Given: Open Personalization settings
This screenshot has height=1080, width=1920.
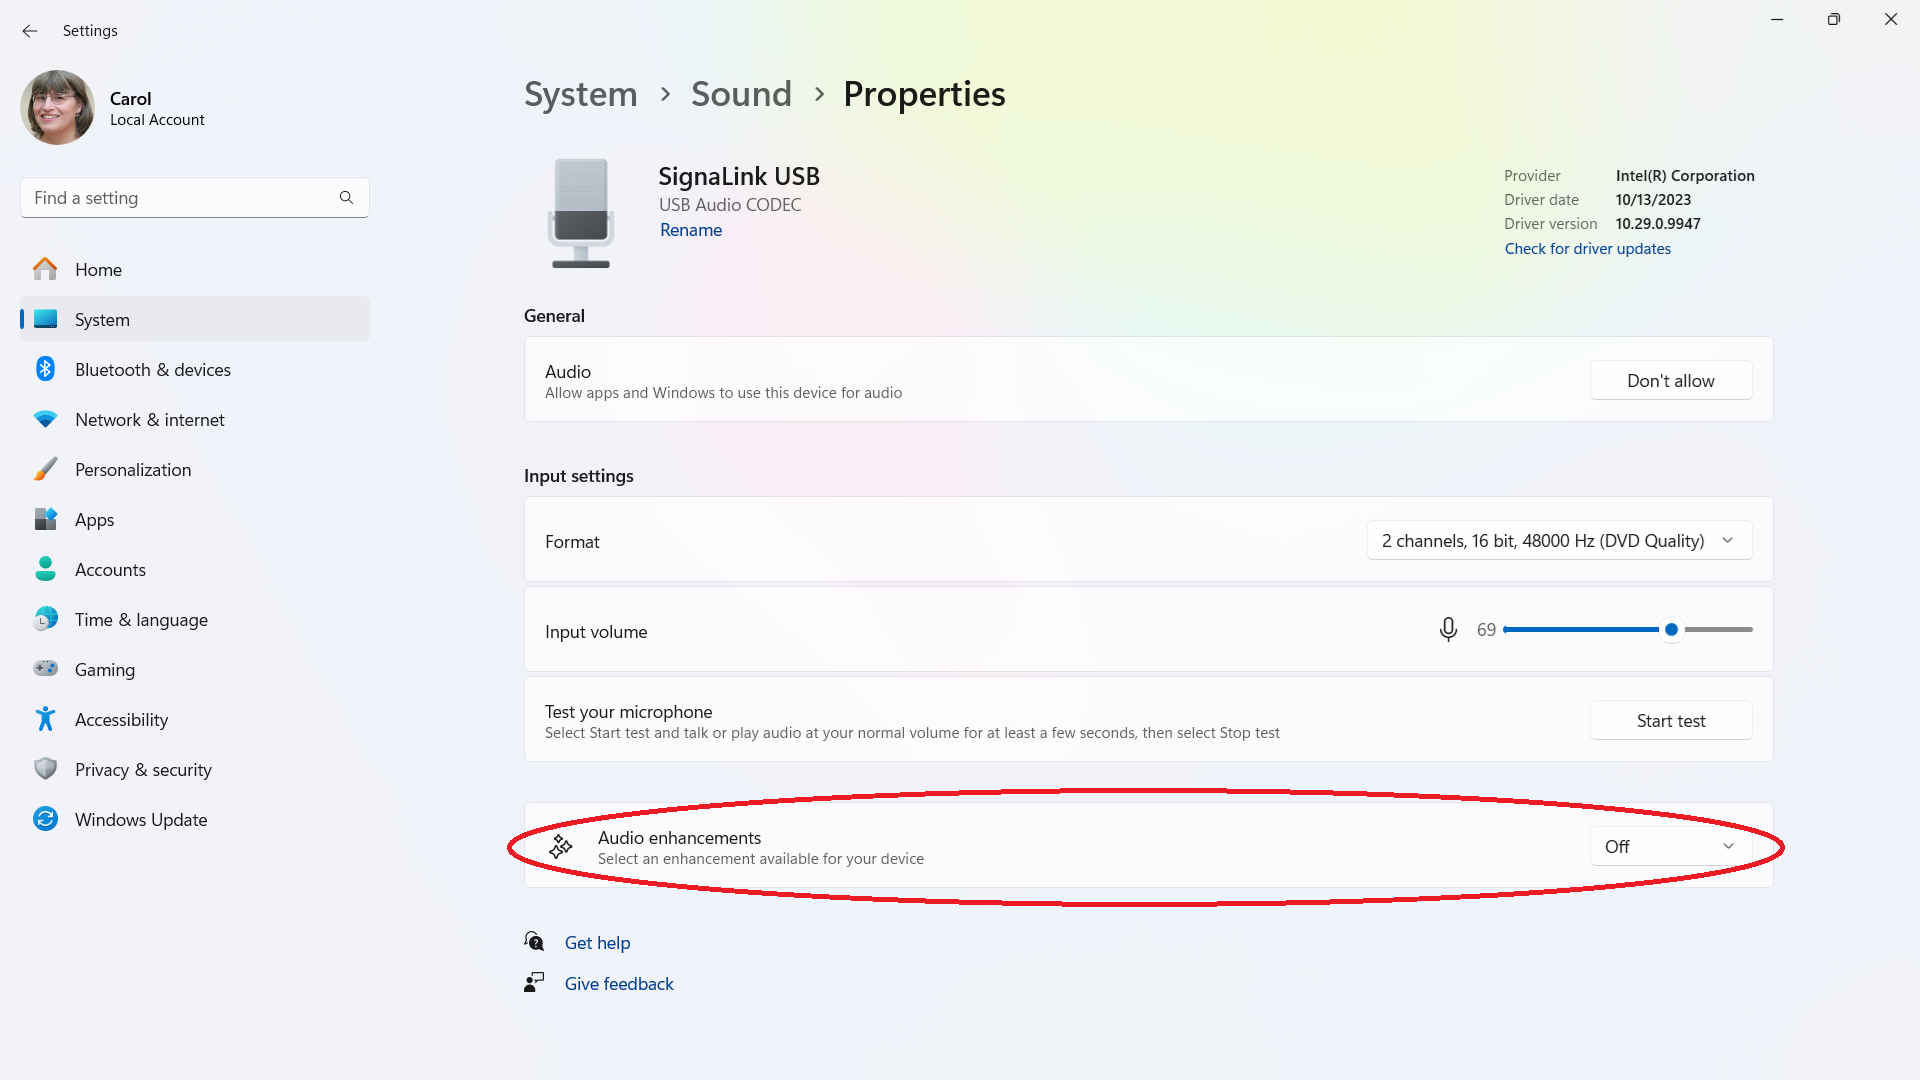Looking at the screenshot, I should (133, 469).
